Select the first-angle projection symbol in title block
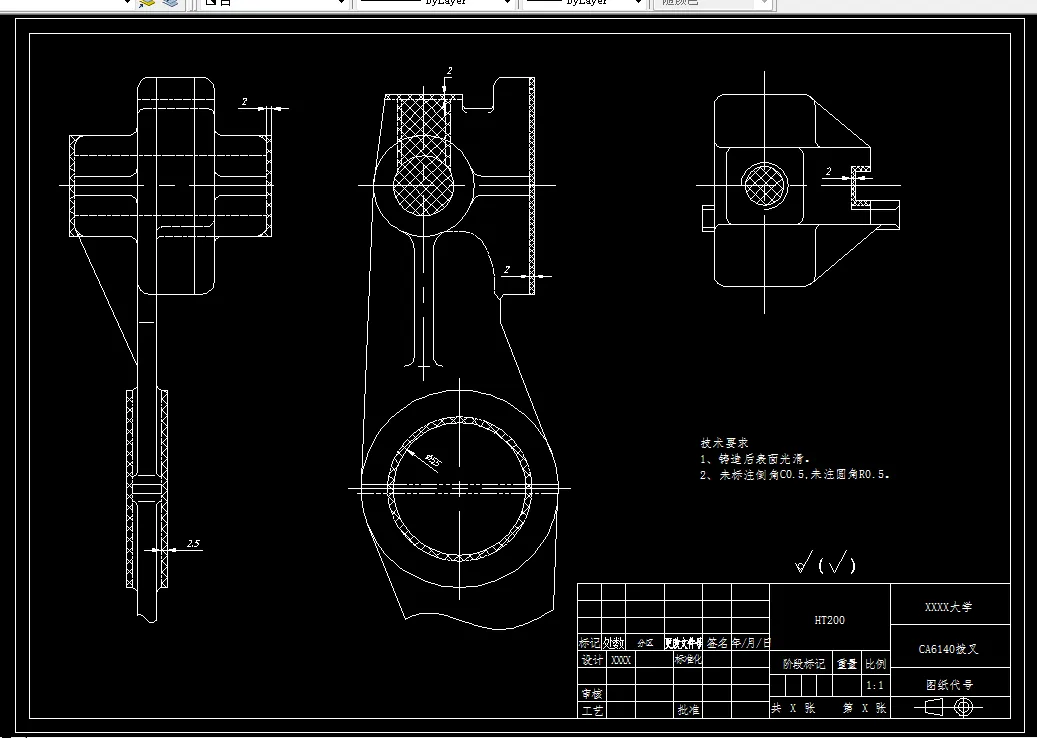1037x738 pixels. point(949,708)
